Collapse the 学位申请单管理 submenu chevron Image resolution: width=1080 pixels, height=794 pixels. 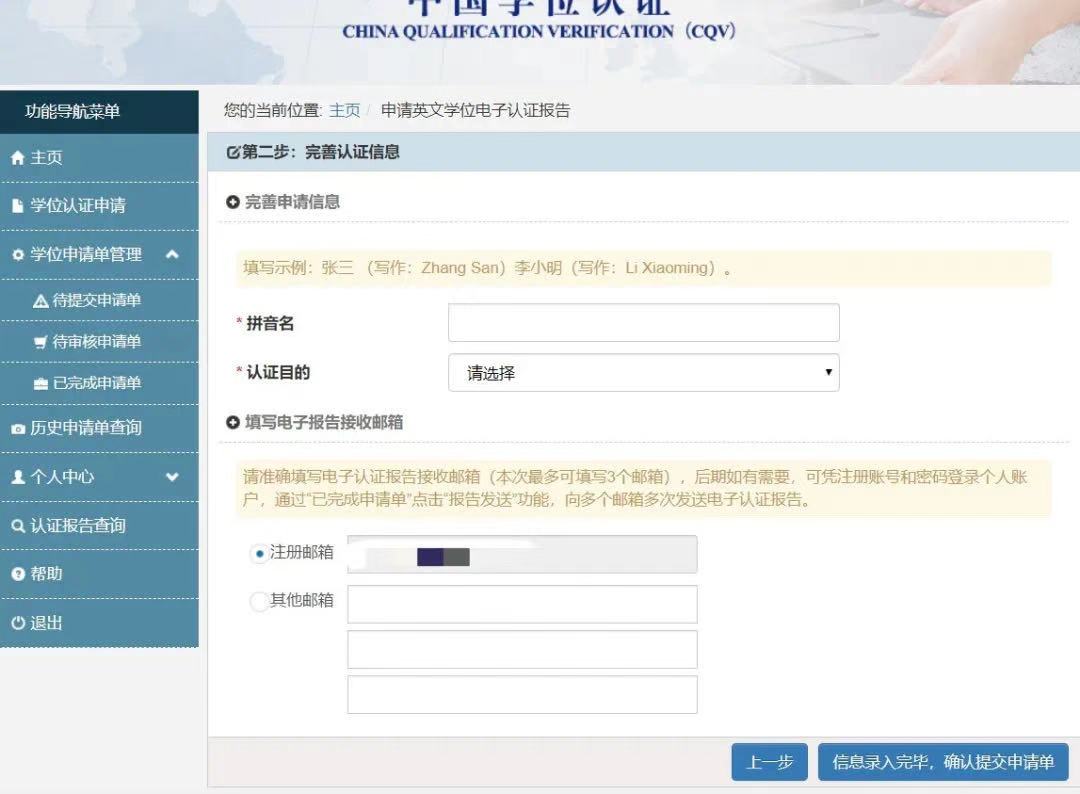172,255
